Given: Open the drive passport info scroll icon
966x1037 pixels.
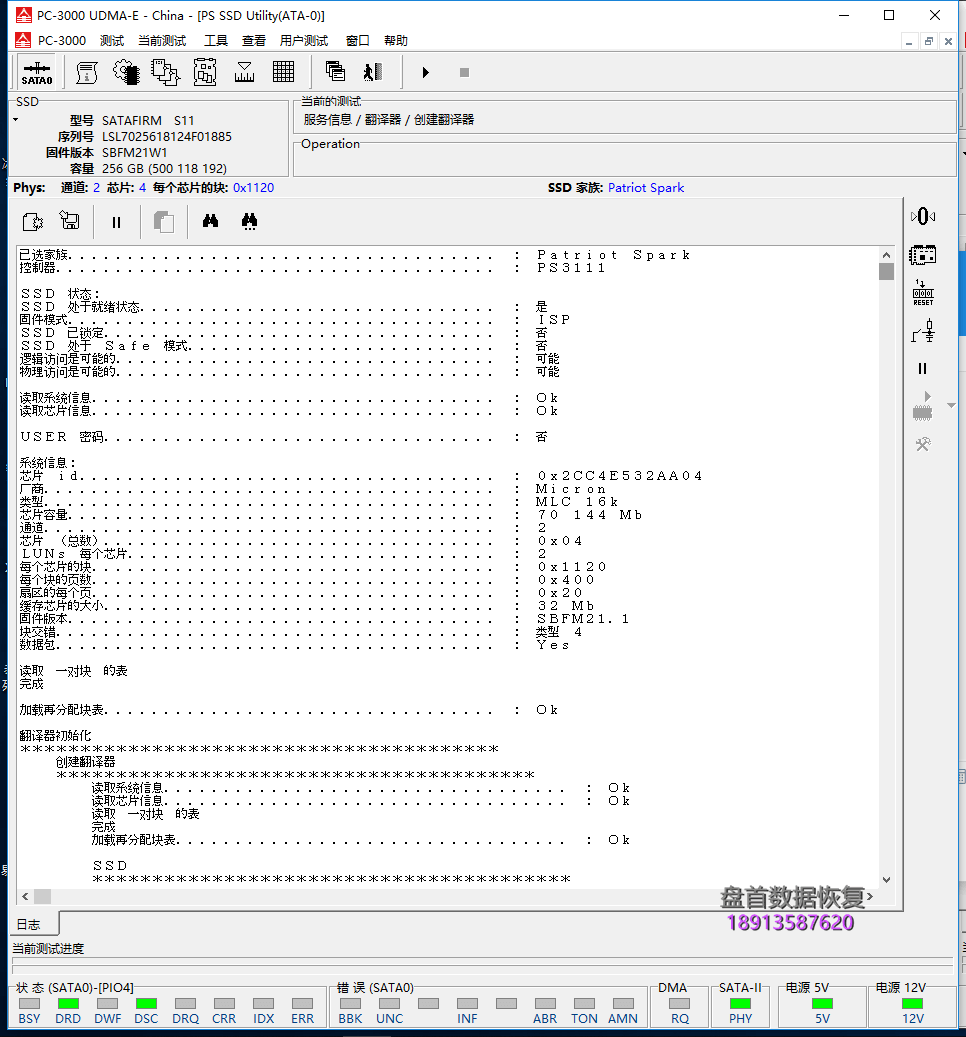Looking at the screenshot, I should click(87, 73).
